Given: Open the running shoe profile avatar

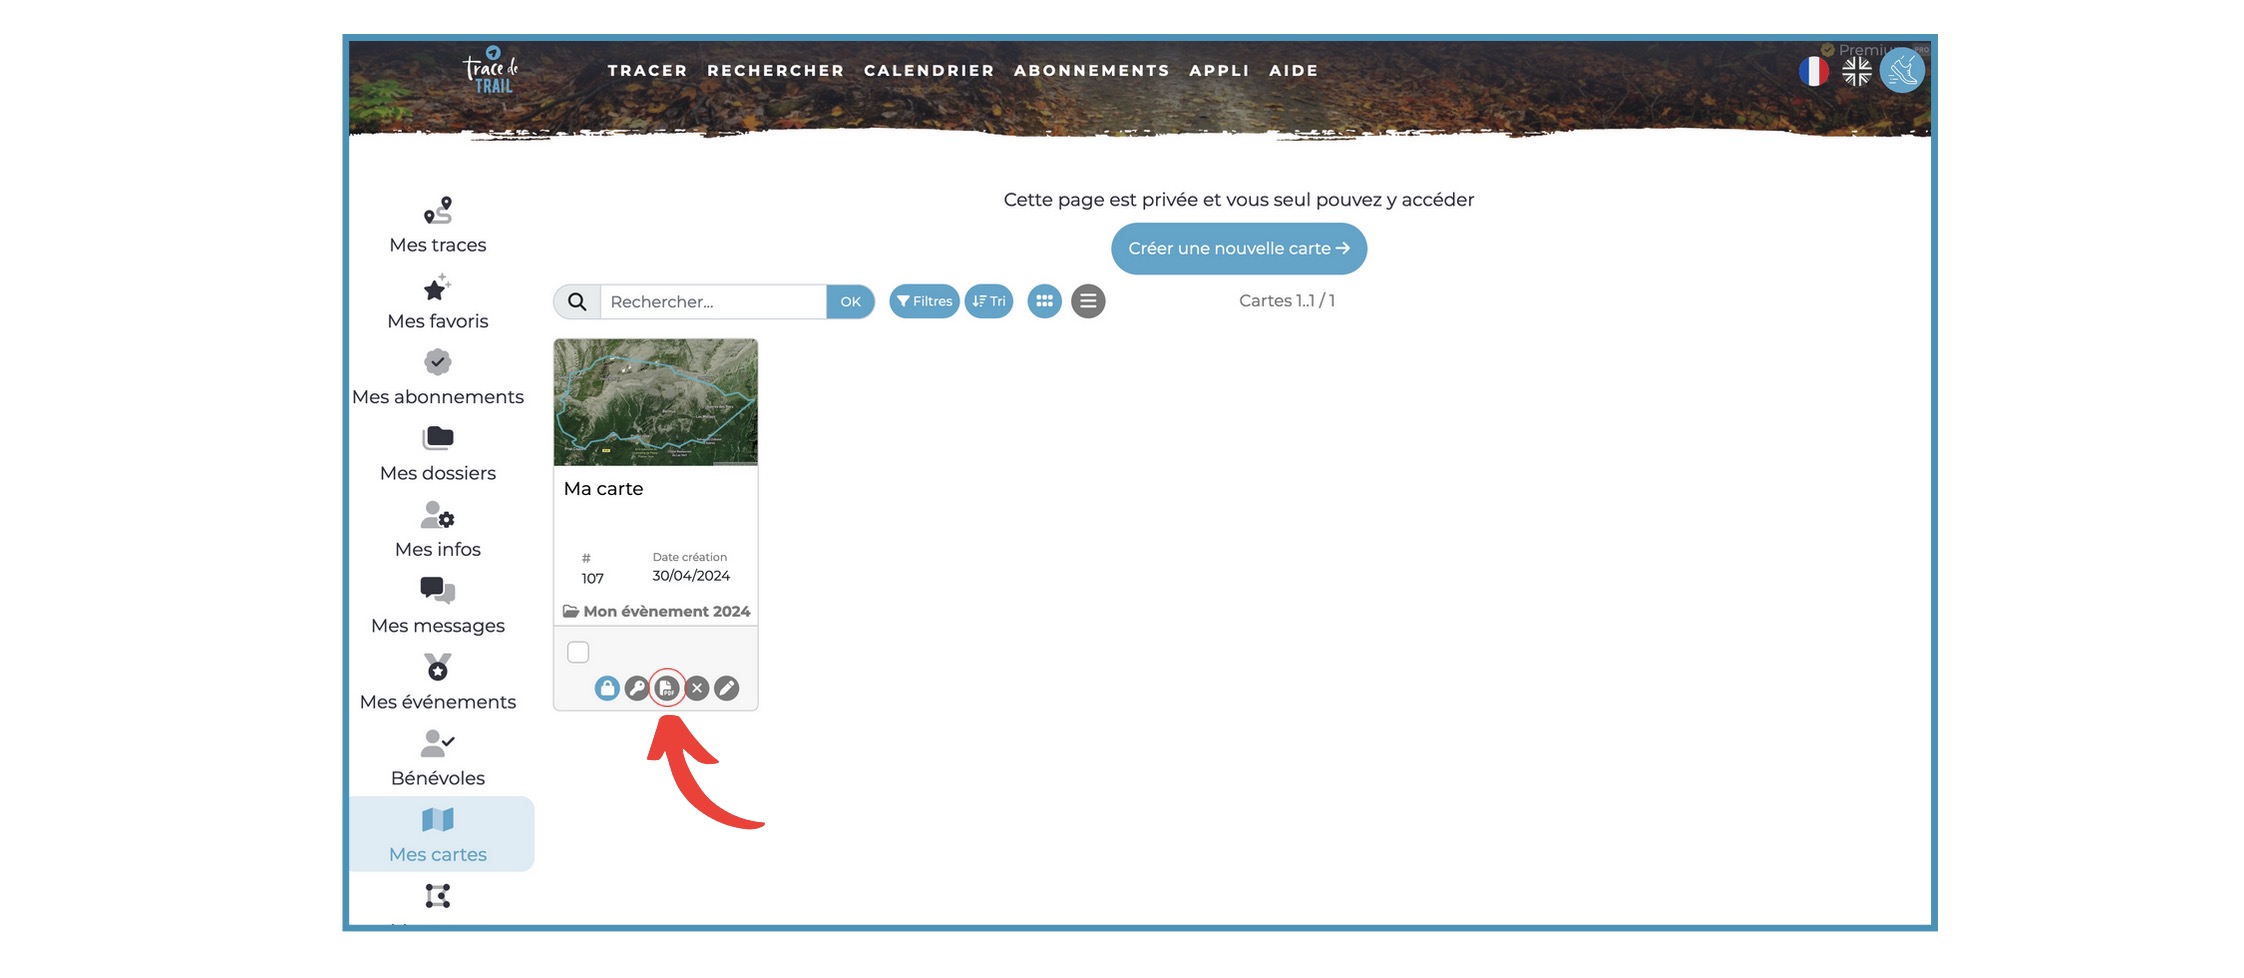Looking at the screenshot, I should pos(1901,71).
